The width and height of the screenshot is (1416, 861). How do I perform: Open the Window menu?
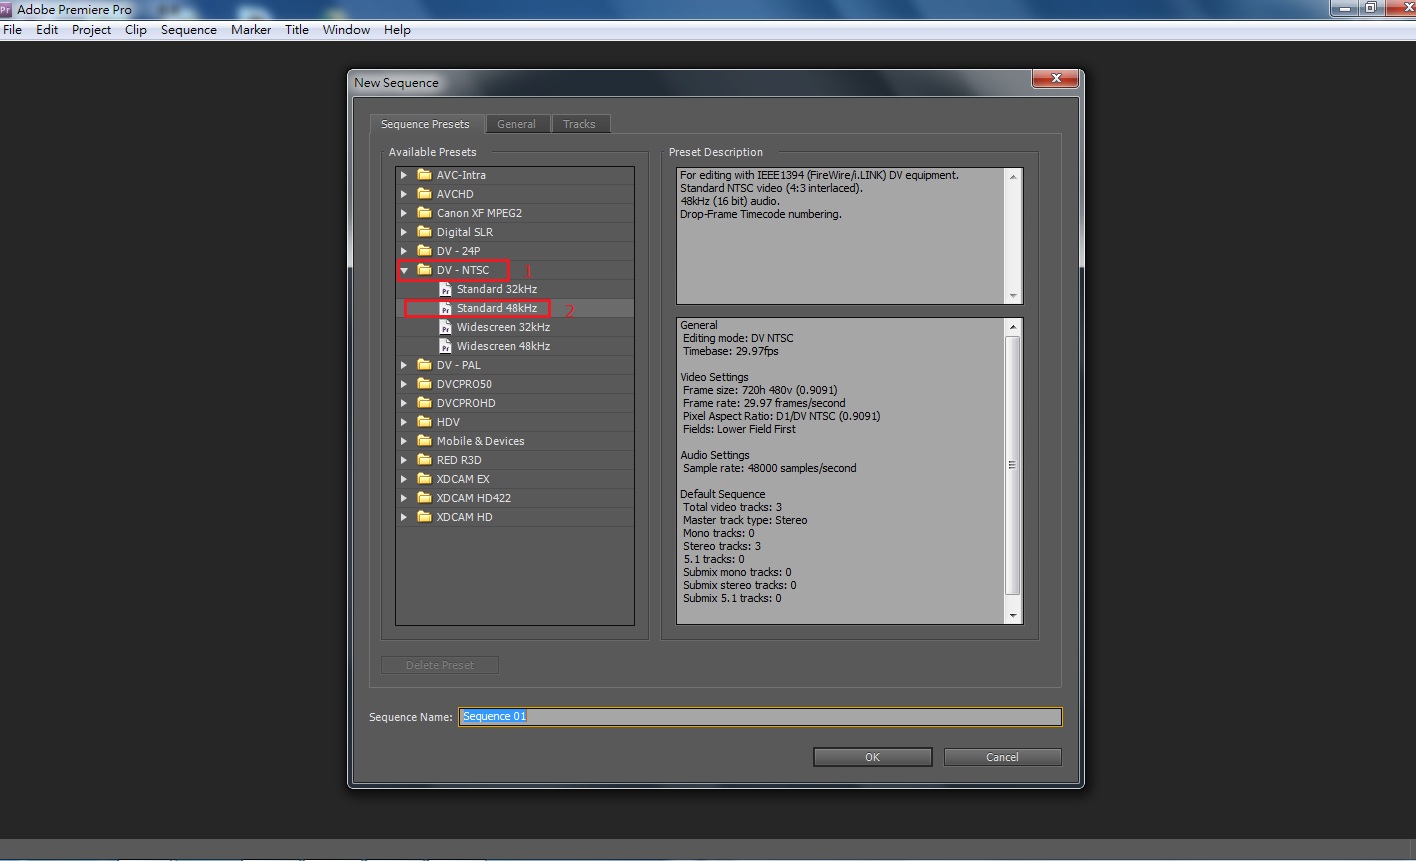tap(346, 30)
